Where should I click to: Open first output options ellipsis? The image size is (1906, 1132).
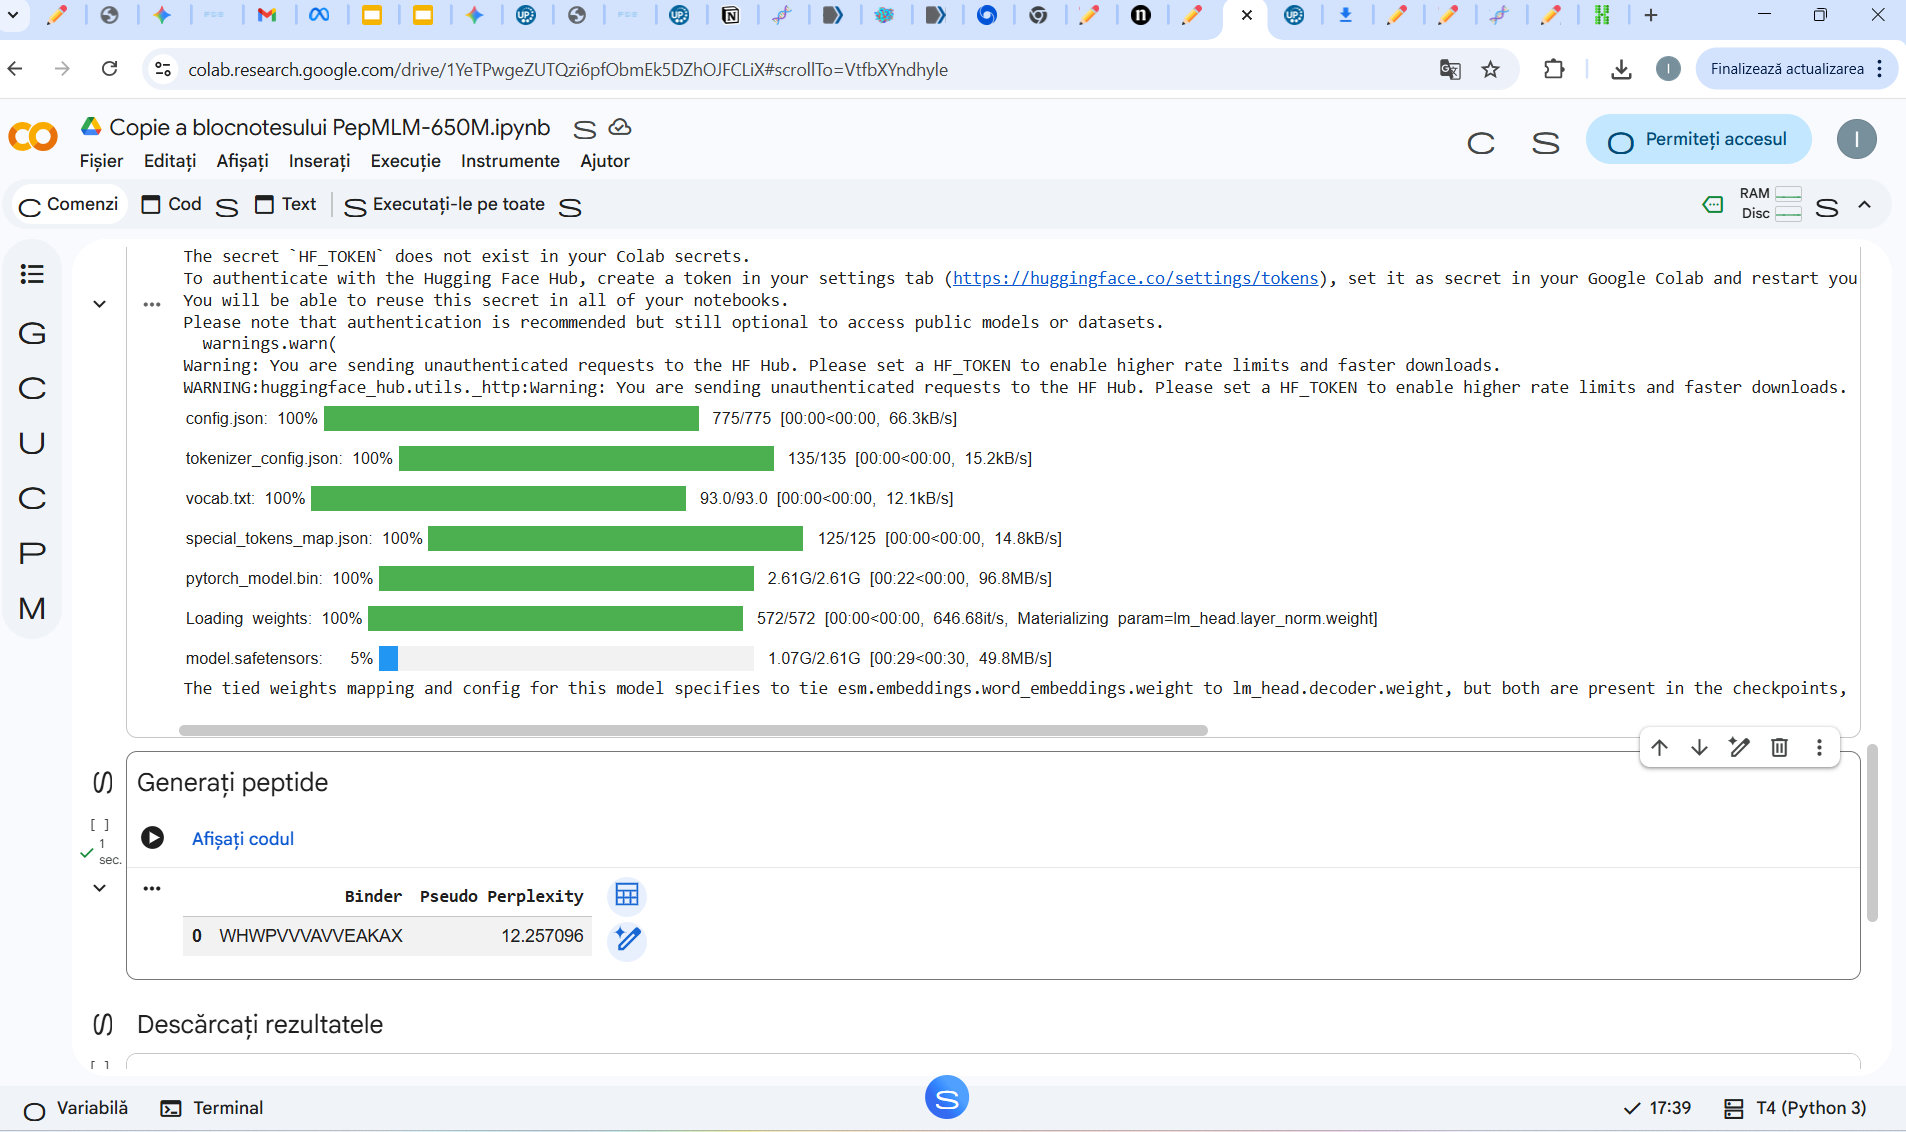tap(152, 304)
